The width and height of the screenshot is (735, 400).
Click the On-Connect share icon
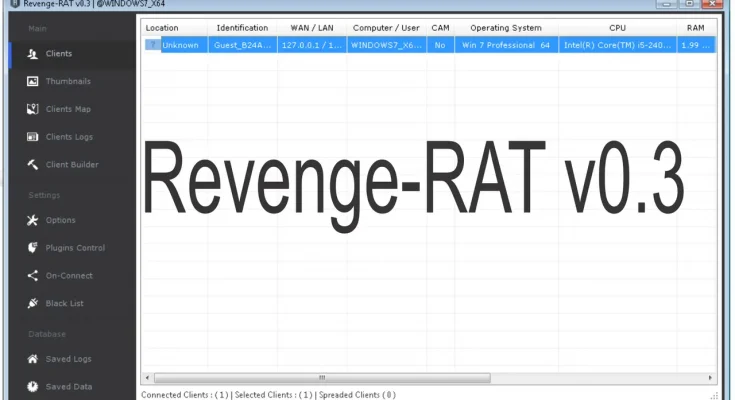pos(33,276)
